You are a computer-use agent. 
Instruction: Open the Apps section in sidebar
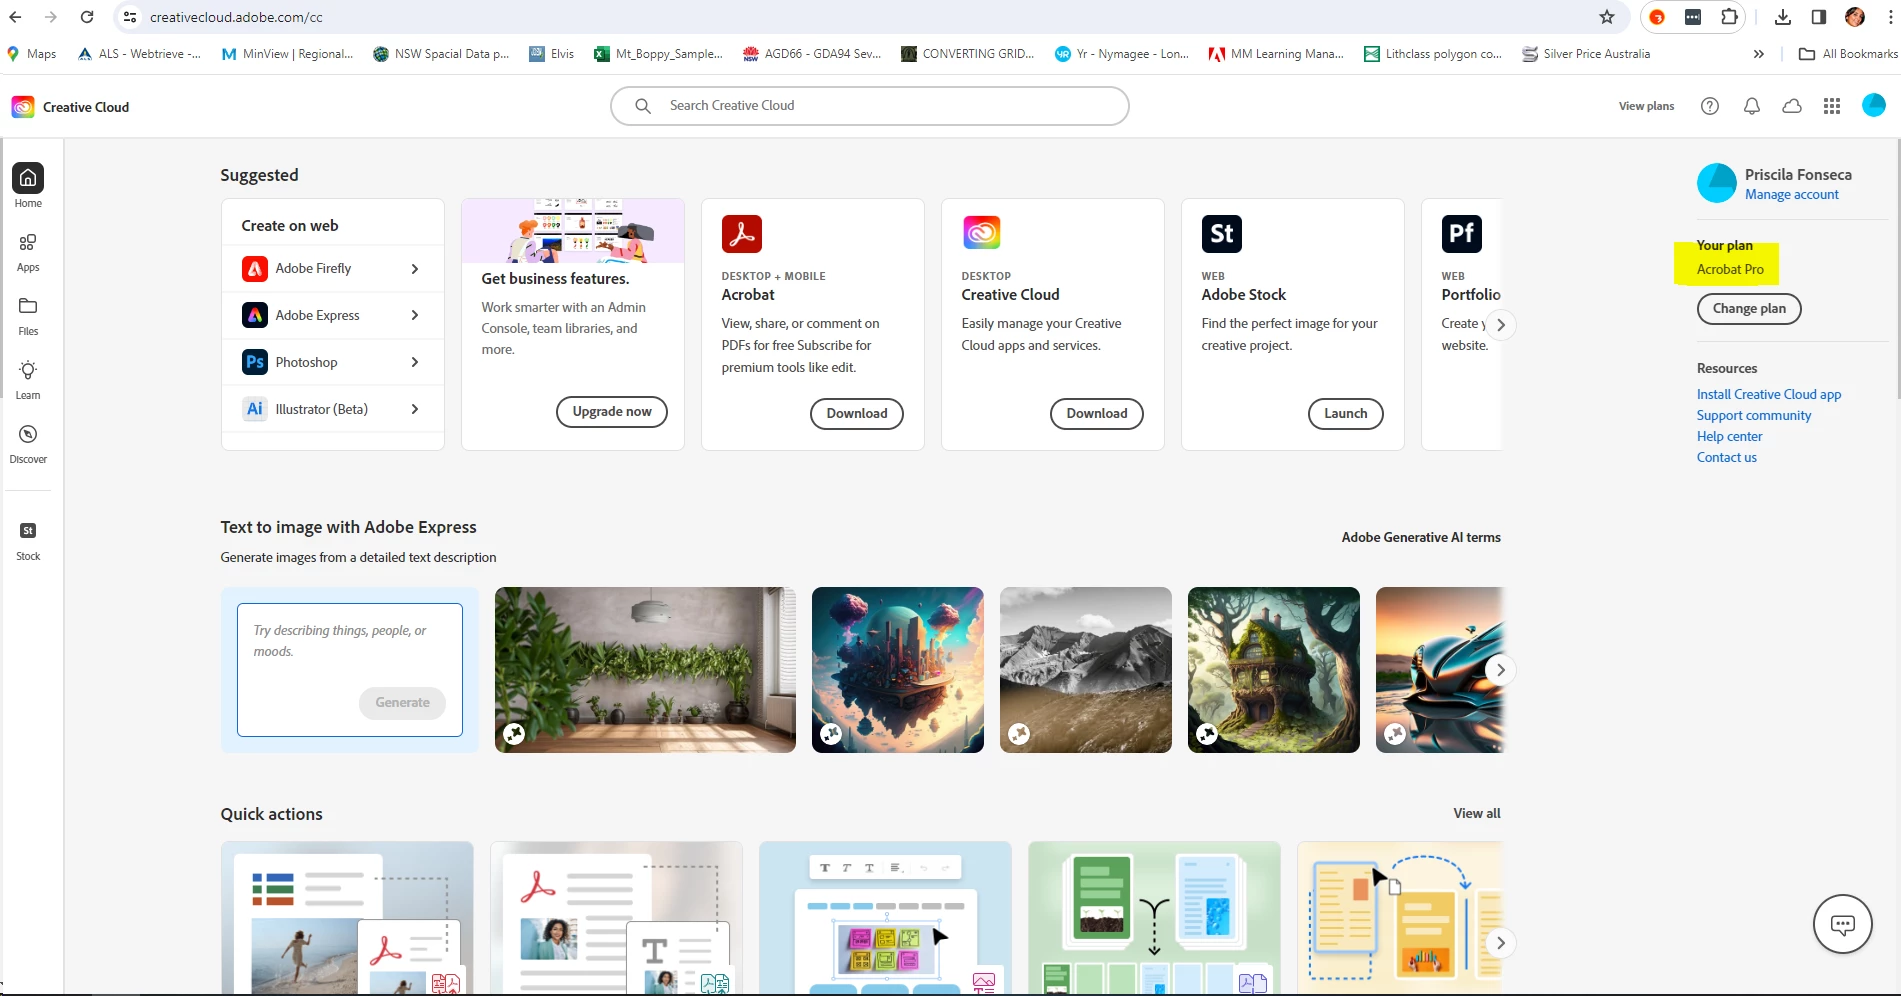tap(28, 253)
